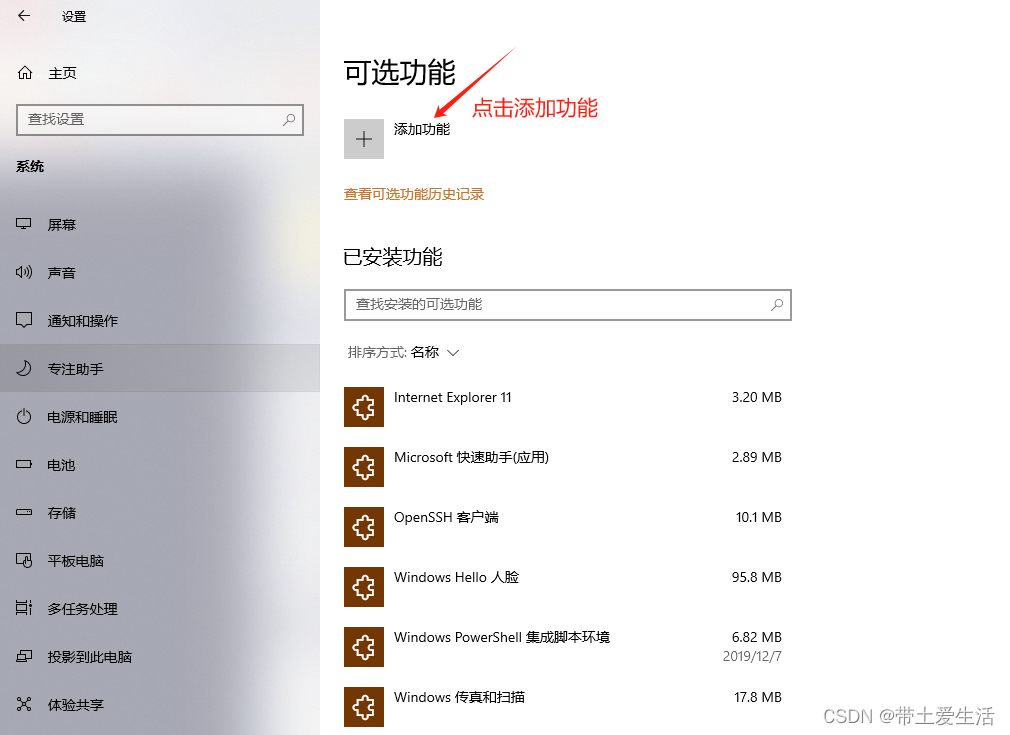Screen dimensions: 1010x735
Task: Click the 3.20 MB size value
Action: tap(756, 397)
